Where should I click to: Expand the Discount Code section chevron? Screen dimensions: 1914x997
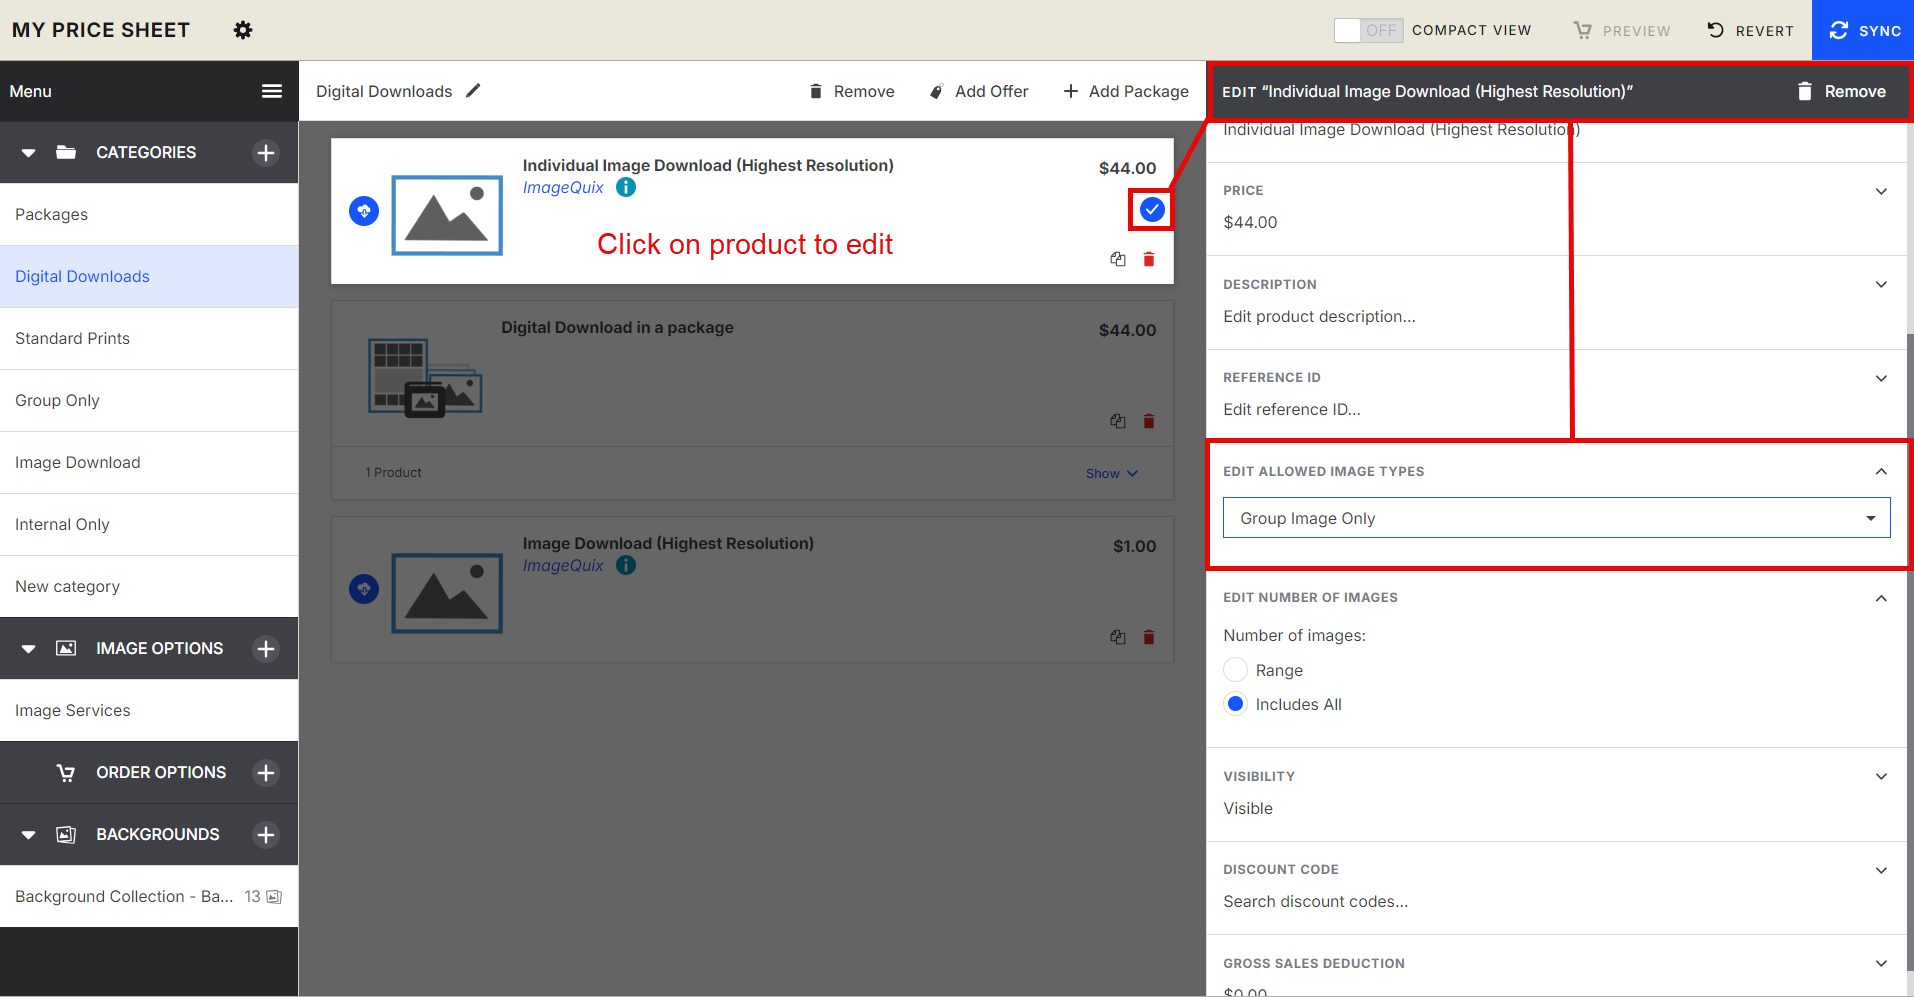(x=1881, y=870)
